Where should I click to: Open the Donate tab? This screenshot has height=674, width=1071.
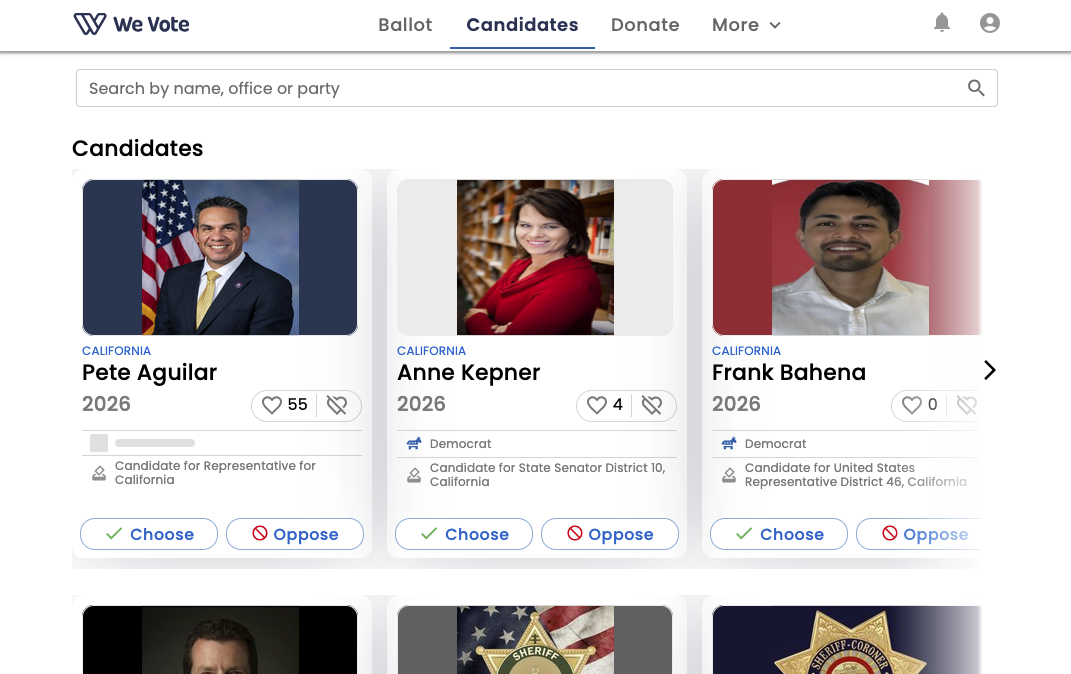(x=645, y=25)
